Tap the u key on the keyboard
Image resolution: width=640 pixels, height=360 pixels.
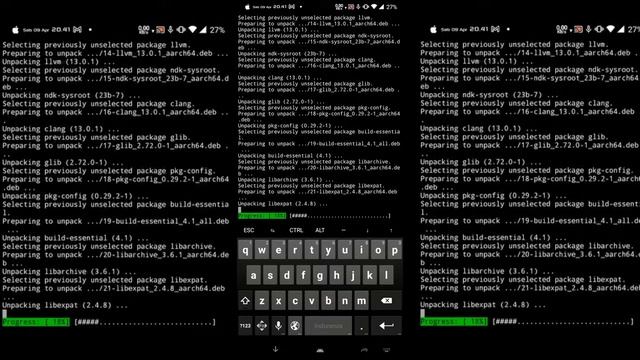tap(345, 249)
